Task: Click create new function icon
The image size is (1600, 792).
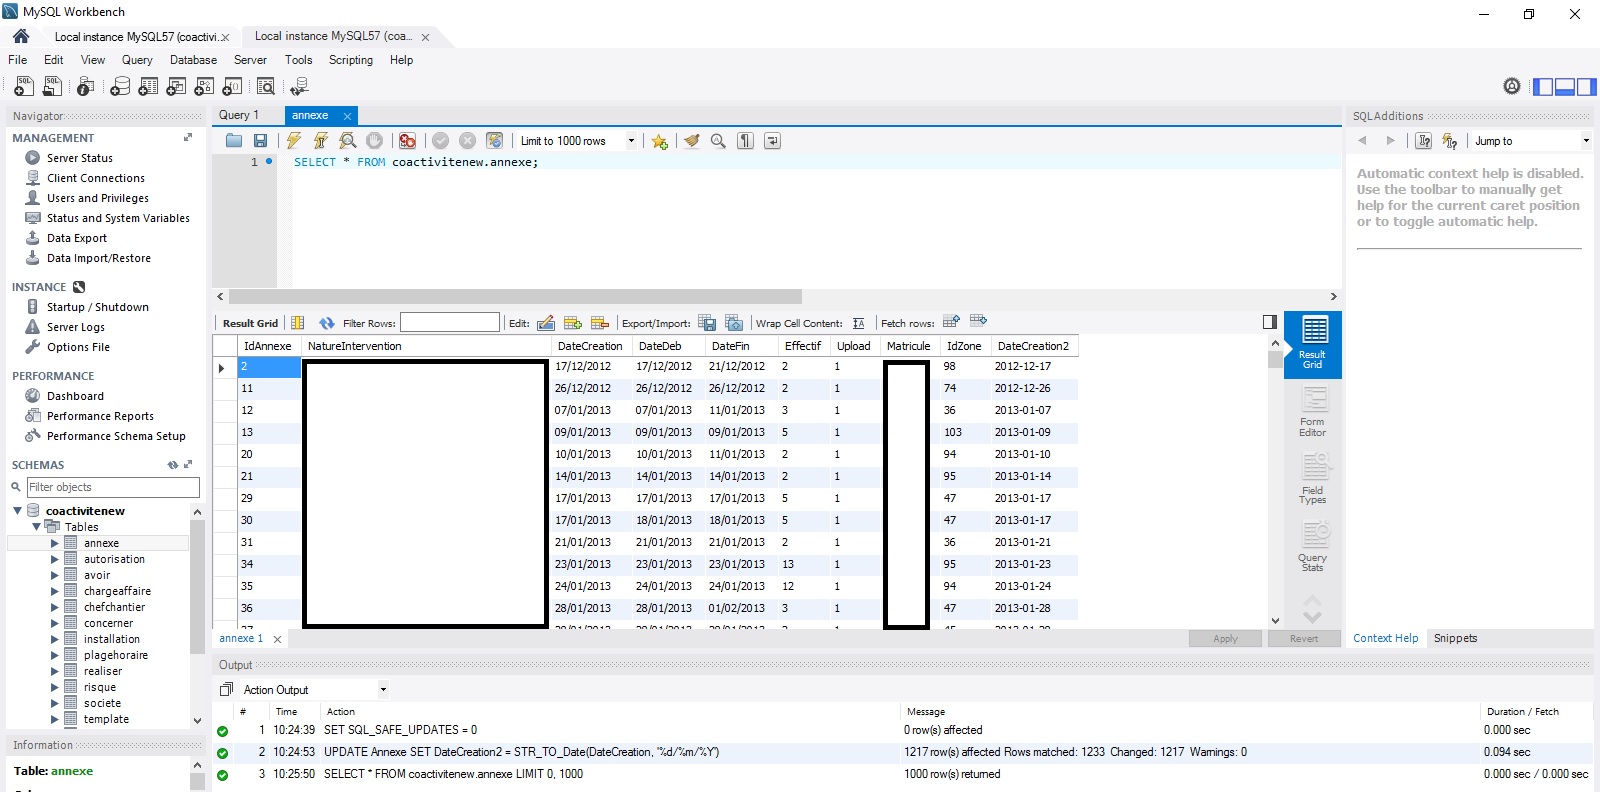Action: (x=232, y=87)
